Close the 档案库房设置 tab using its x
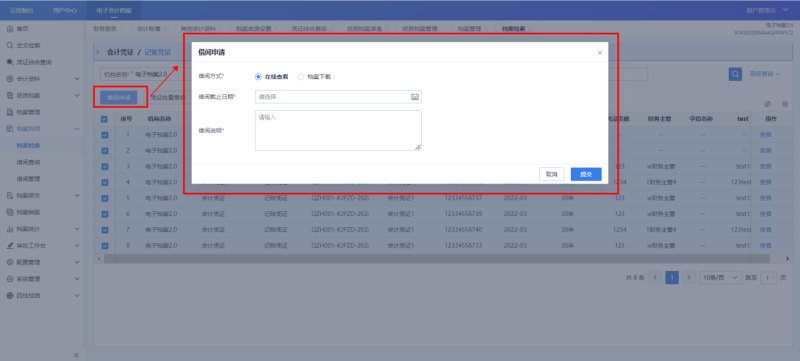This screenshot has height=361, width=800. [276, 29]
